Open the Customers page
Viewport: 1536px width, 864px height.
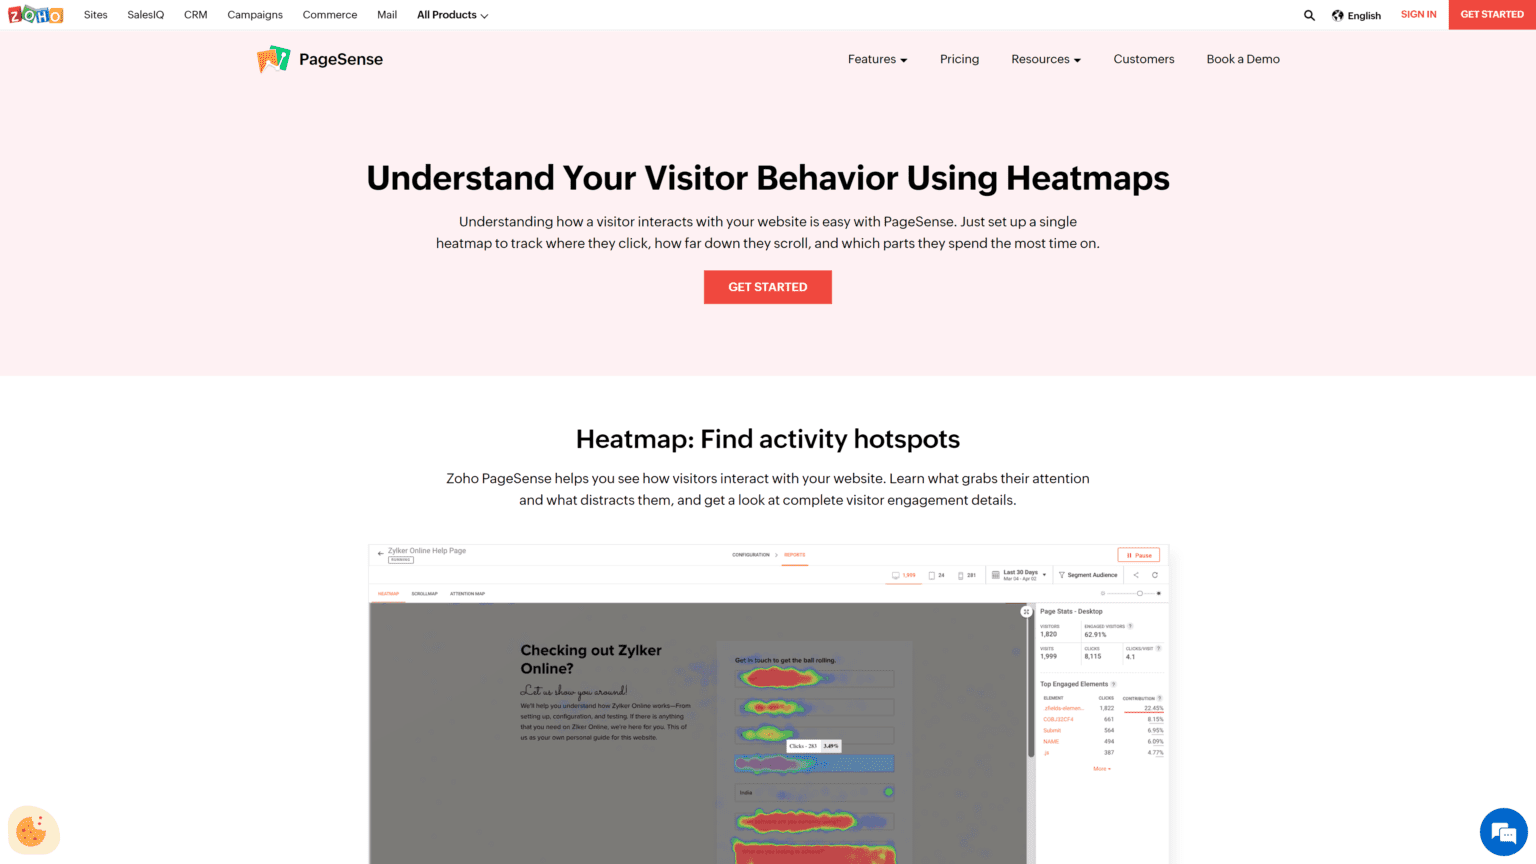click(x=1144, y=59)
